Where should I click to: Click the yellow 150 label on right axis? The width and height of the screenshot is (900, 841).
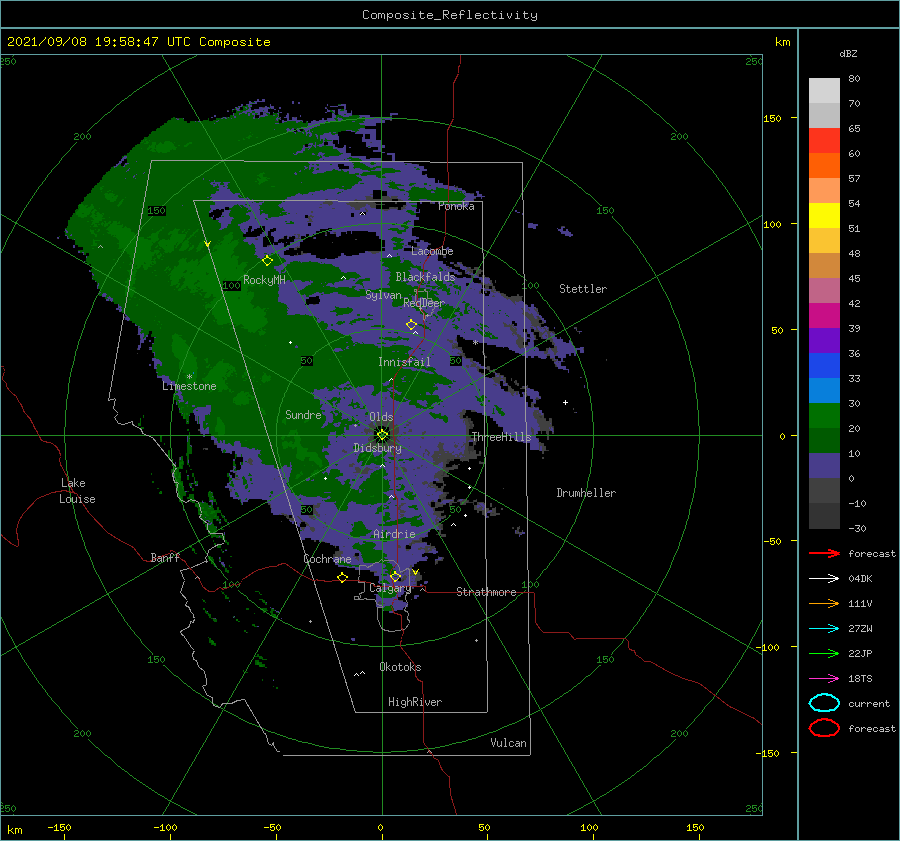click(772, 118)
